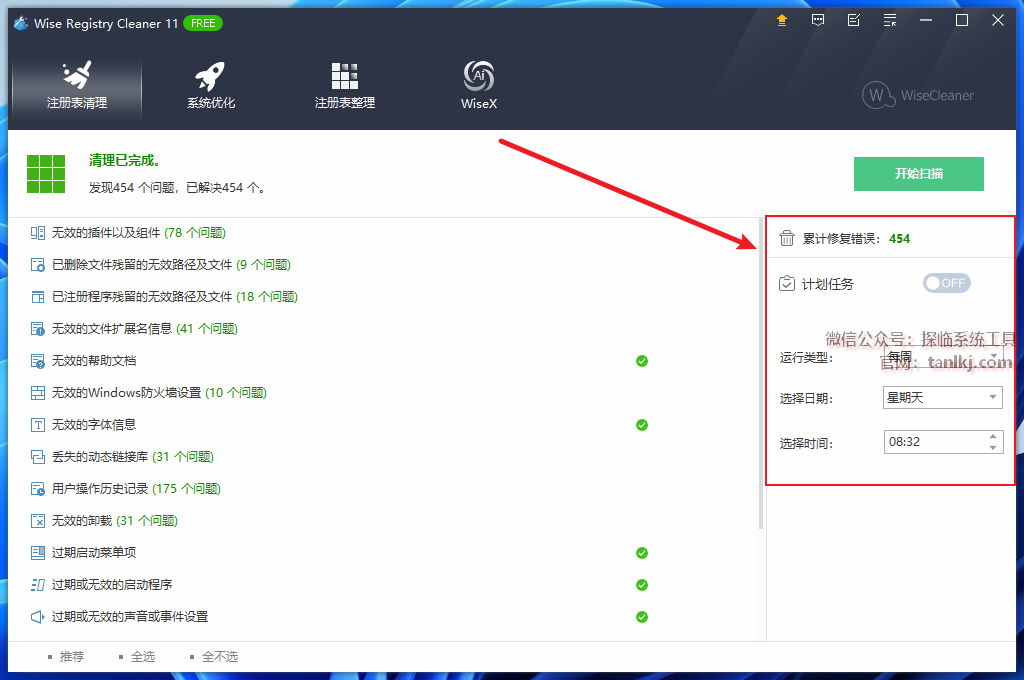Open the 注册表整理 tab

(344, 86)
